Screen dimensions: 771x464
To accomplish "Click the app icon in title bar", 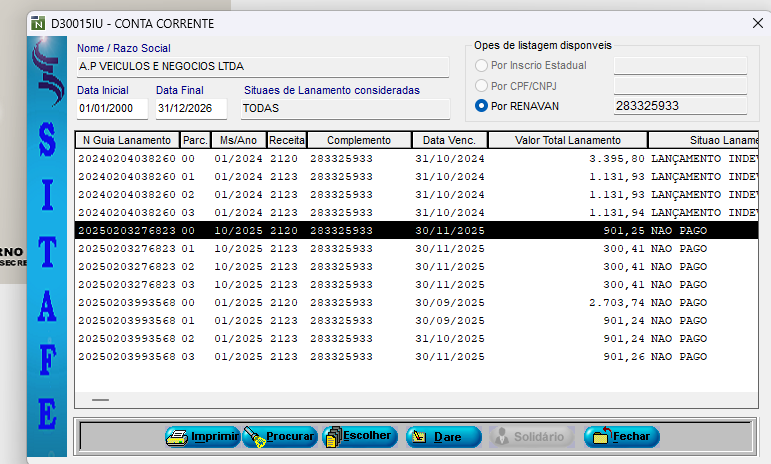I will coord(37,23).
